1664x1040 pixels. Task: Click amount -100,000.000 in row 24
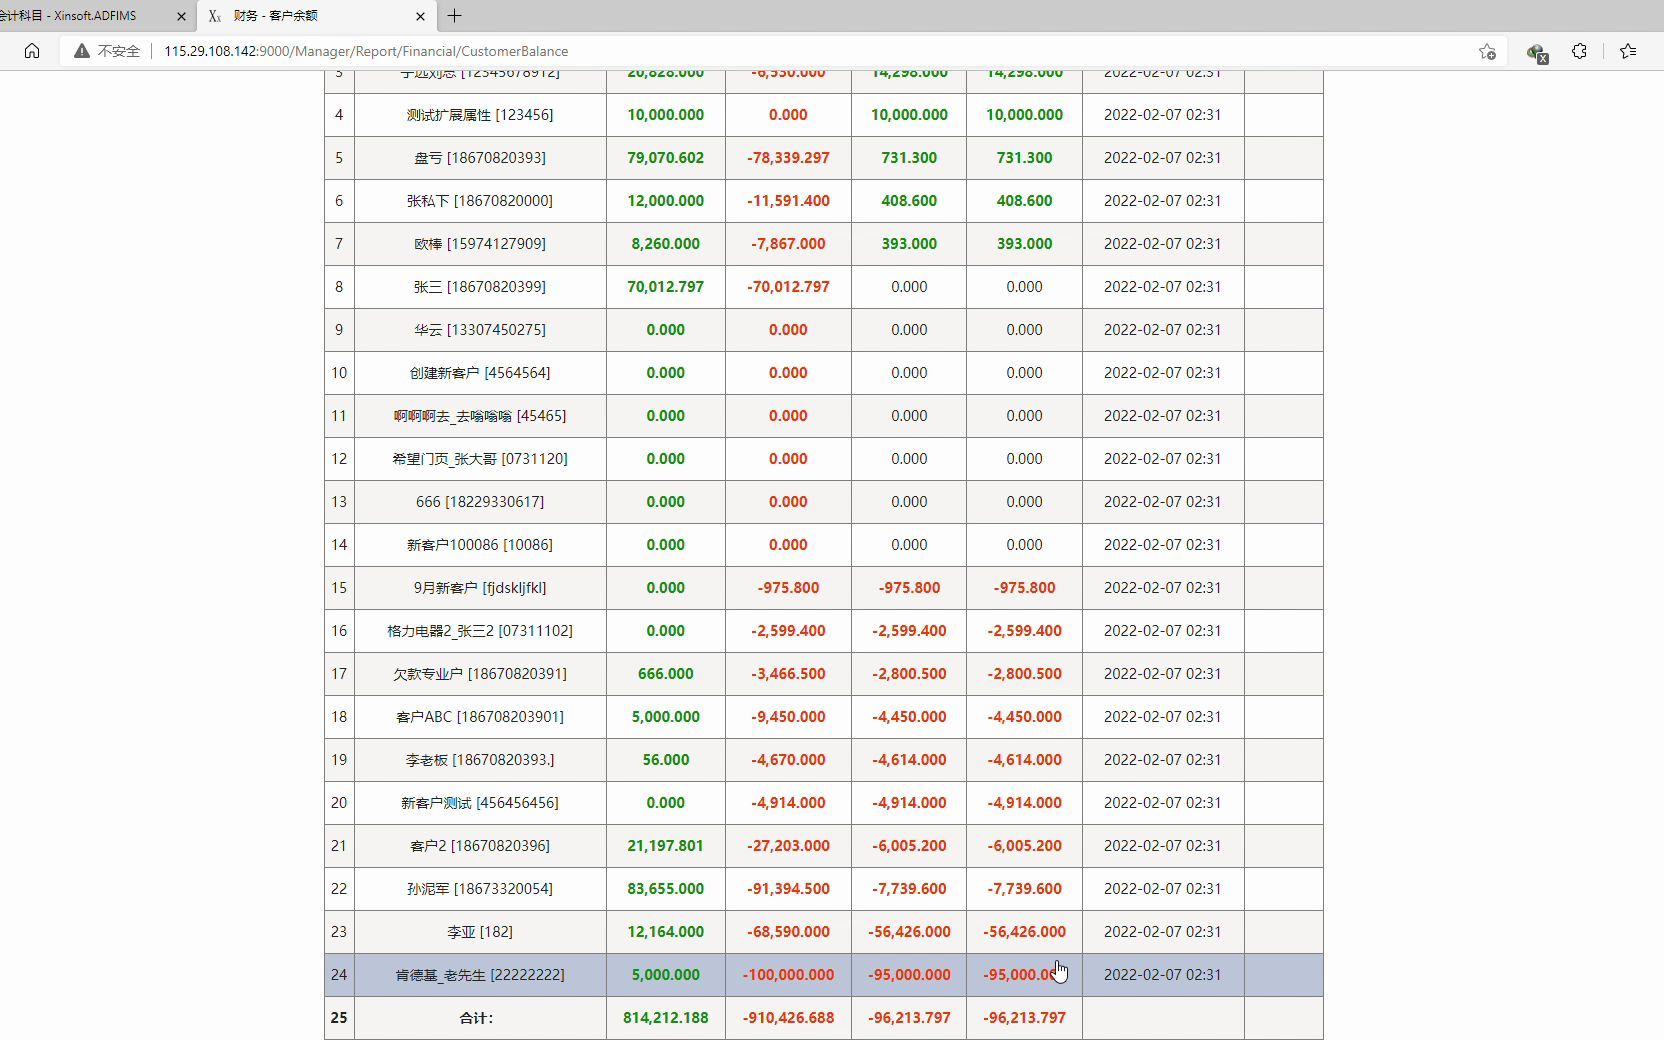click(x=788, y=975)
